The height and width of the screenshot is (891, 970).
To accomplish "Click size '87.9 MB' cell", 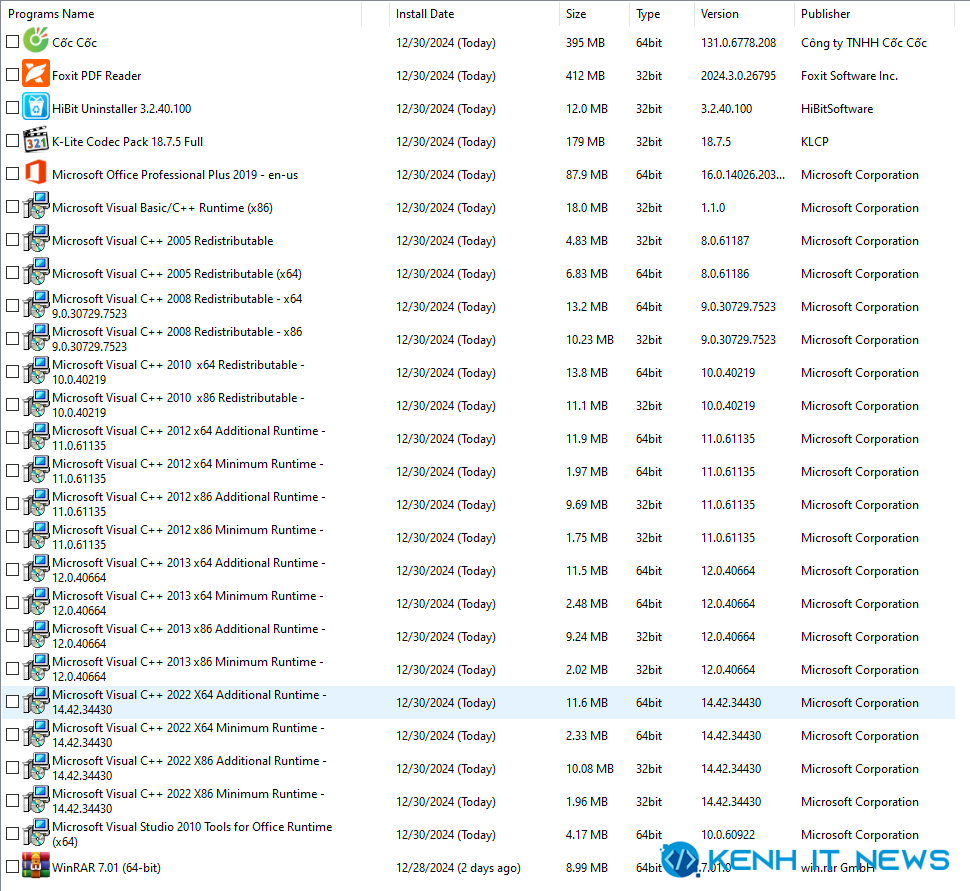I will point(586,174).
